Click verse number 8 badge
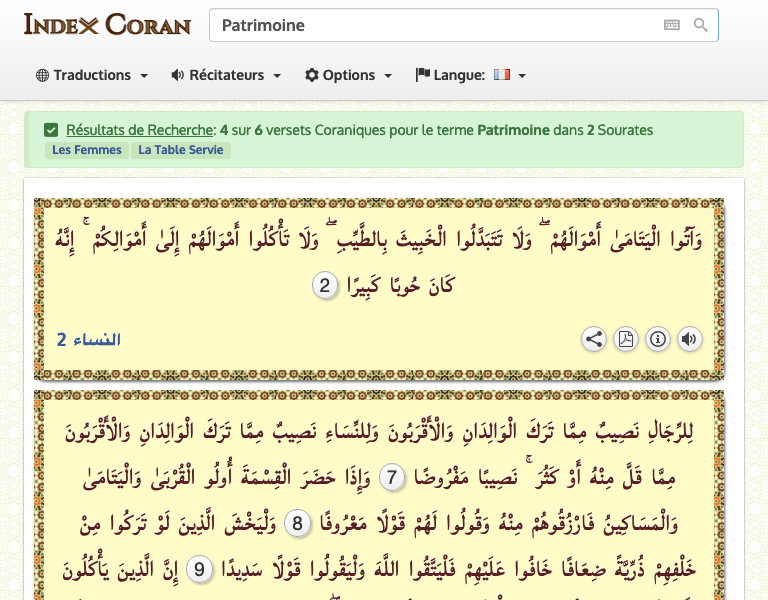768x600 pixels. point(297,524)
